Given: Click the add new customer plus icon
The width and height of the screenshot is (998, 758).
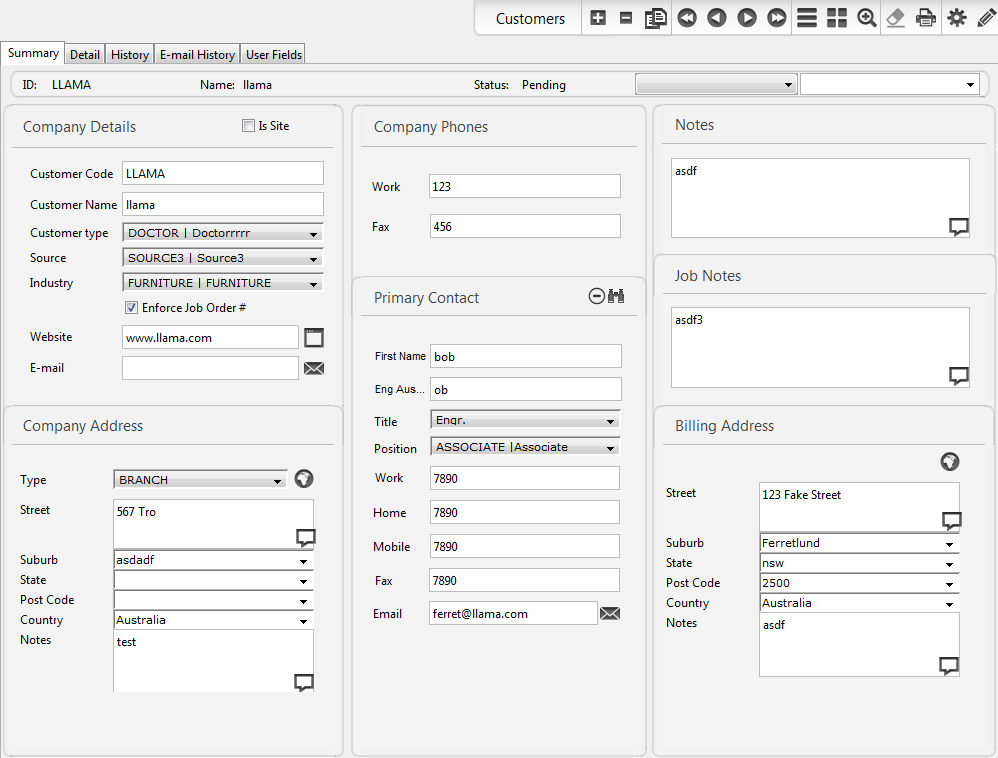Looking at the screenshot, I should 598,18.
